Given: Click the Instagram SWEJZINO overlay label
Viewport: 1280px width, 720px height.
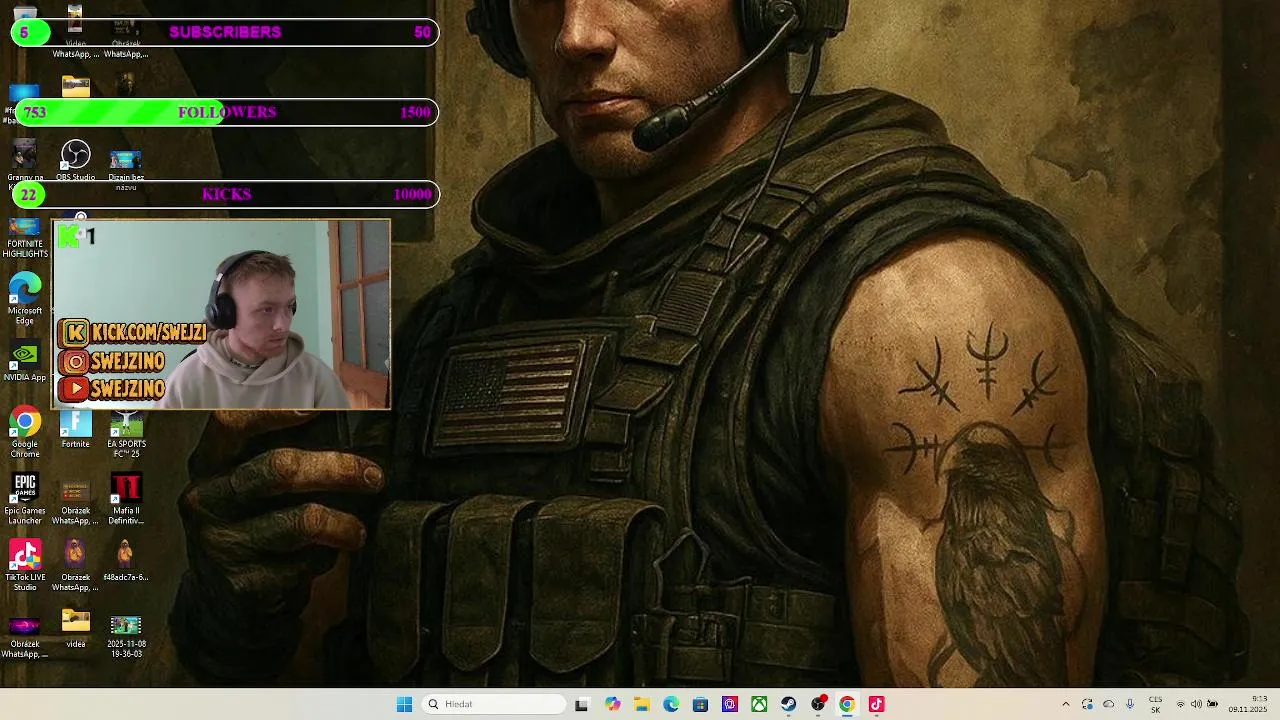Looking at the screenshot, I should [x=112, y=361].
